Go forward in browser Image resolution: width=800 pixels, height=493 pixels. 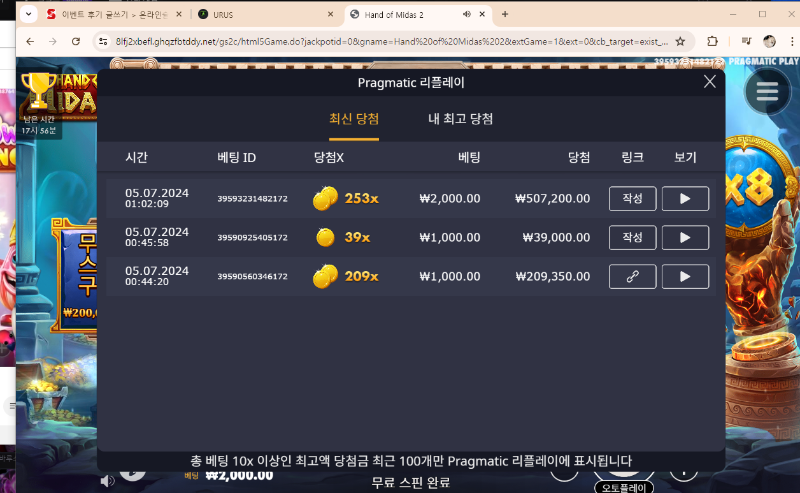point(53,41)
